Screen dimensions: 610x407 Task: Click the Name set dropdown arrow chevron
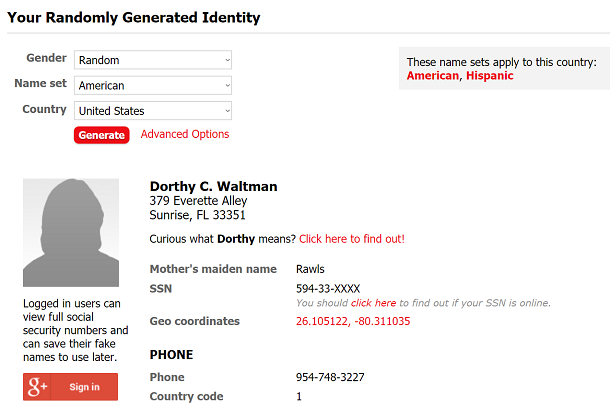click(228, 86)
